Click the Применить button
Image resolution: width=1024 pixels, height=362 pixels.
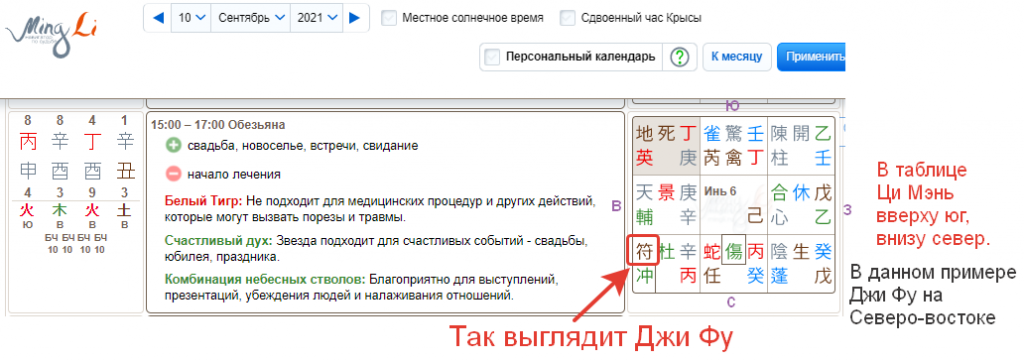point(812,57)
